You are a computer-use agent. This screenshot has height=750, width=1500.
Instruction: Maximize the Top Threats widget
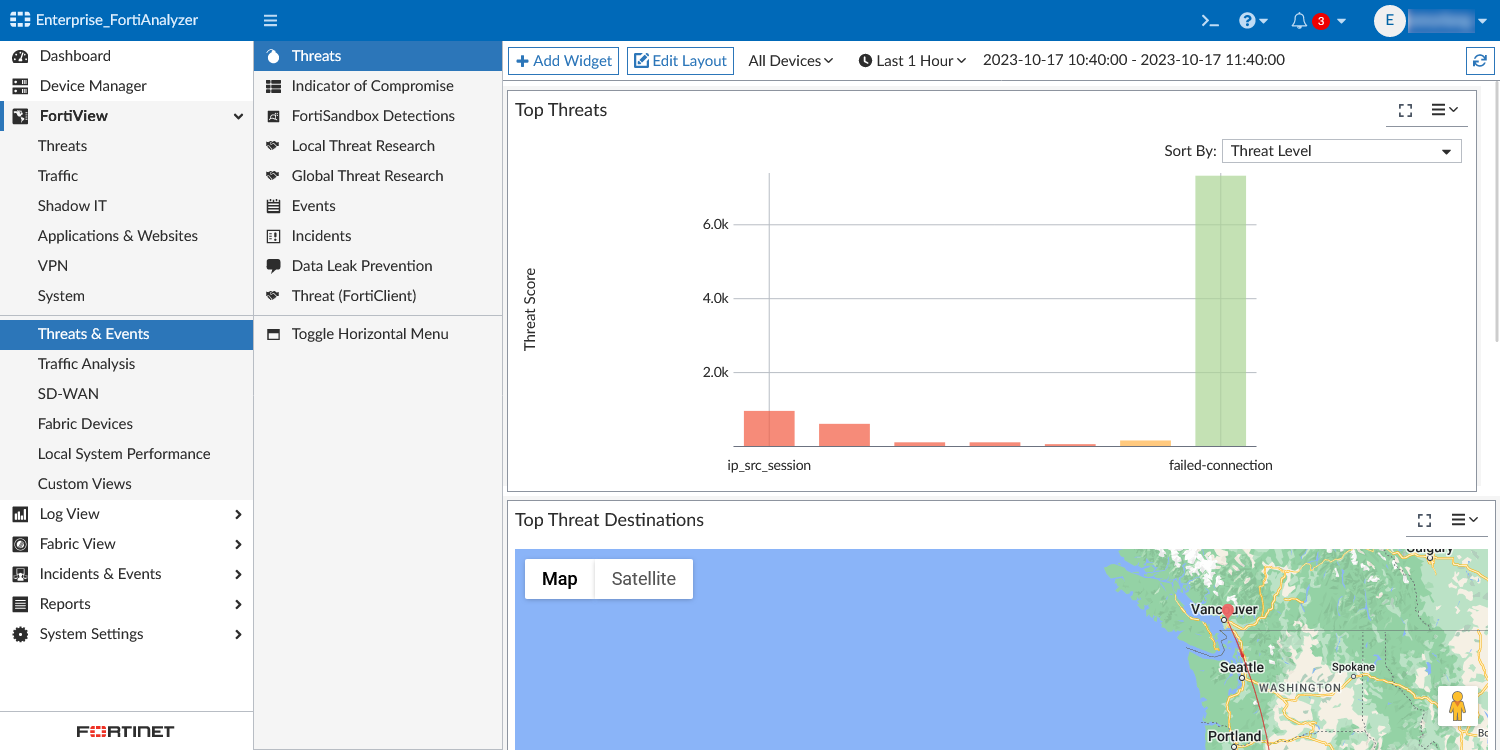tap(1405, 110)
